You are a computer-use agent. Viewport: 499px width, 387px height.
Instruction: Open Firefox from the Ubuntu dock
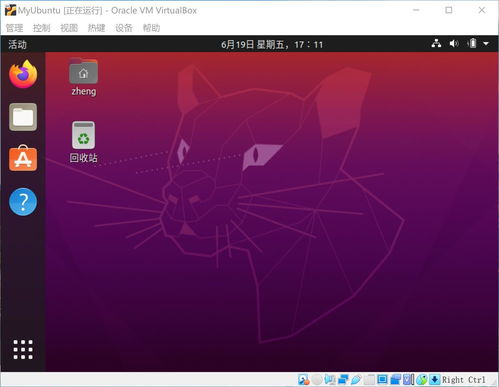[23, 74]
